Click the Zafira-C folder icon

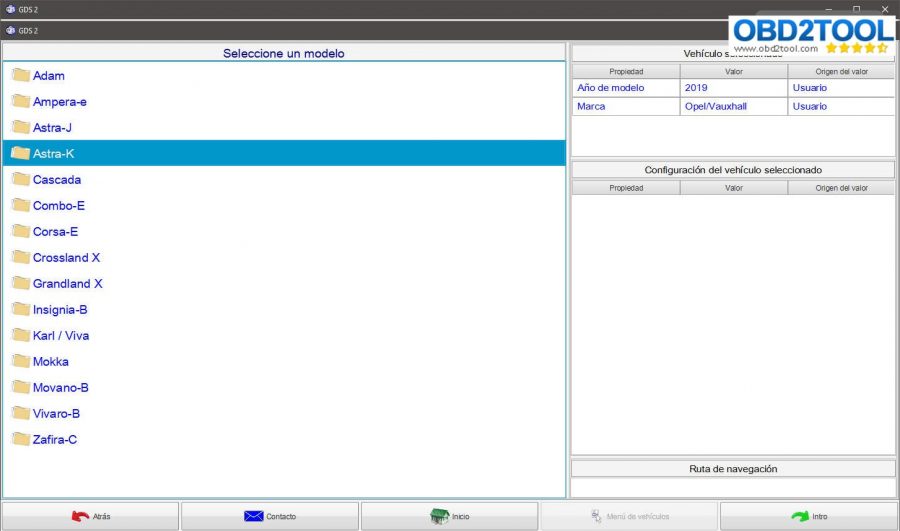21,439
